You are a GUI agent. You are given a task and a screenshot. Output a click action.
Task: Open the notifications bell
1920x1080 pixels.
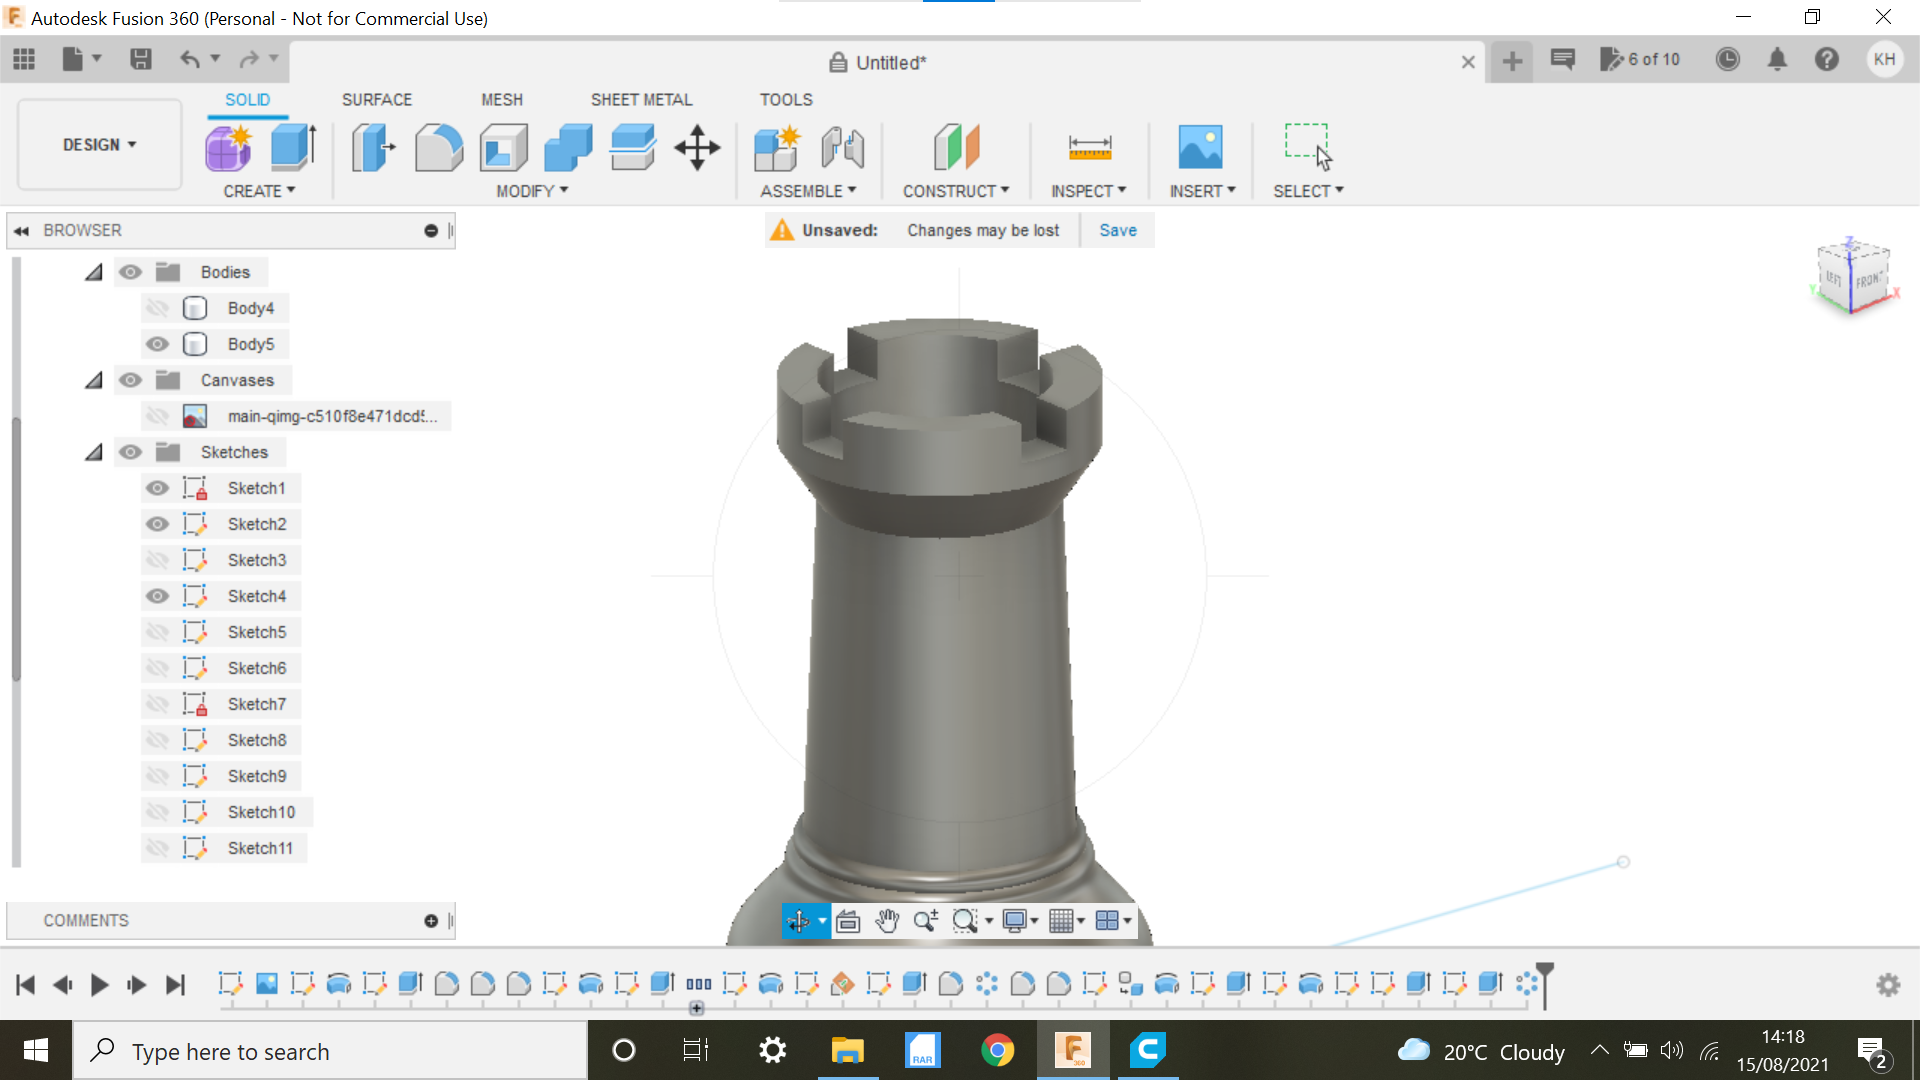[x=1777, y=59]
